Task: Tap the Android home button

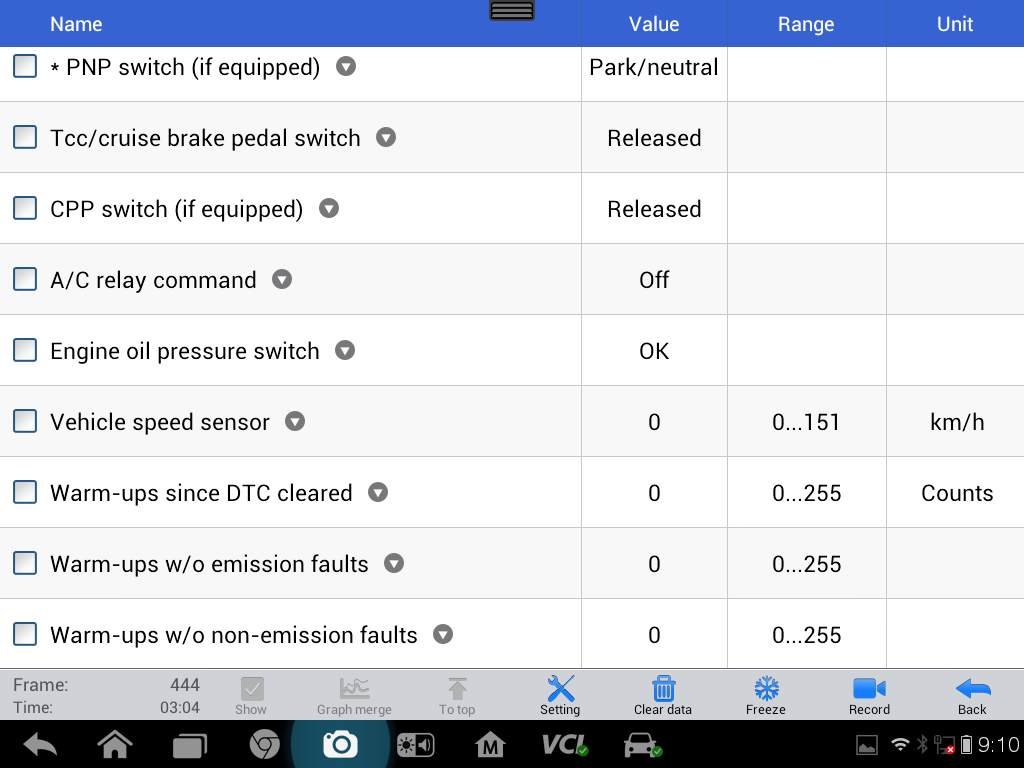Action: coord(115,744)
